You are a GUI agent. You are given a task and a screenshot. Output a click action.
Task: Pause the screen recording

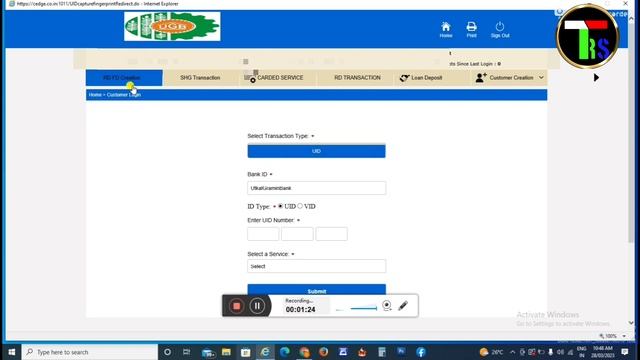point(257,306)
